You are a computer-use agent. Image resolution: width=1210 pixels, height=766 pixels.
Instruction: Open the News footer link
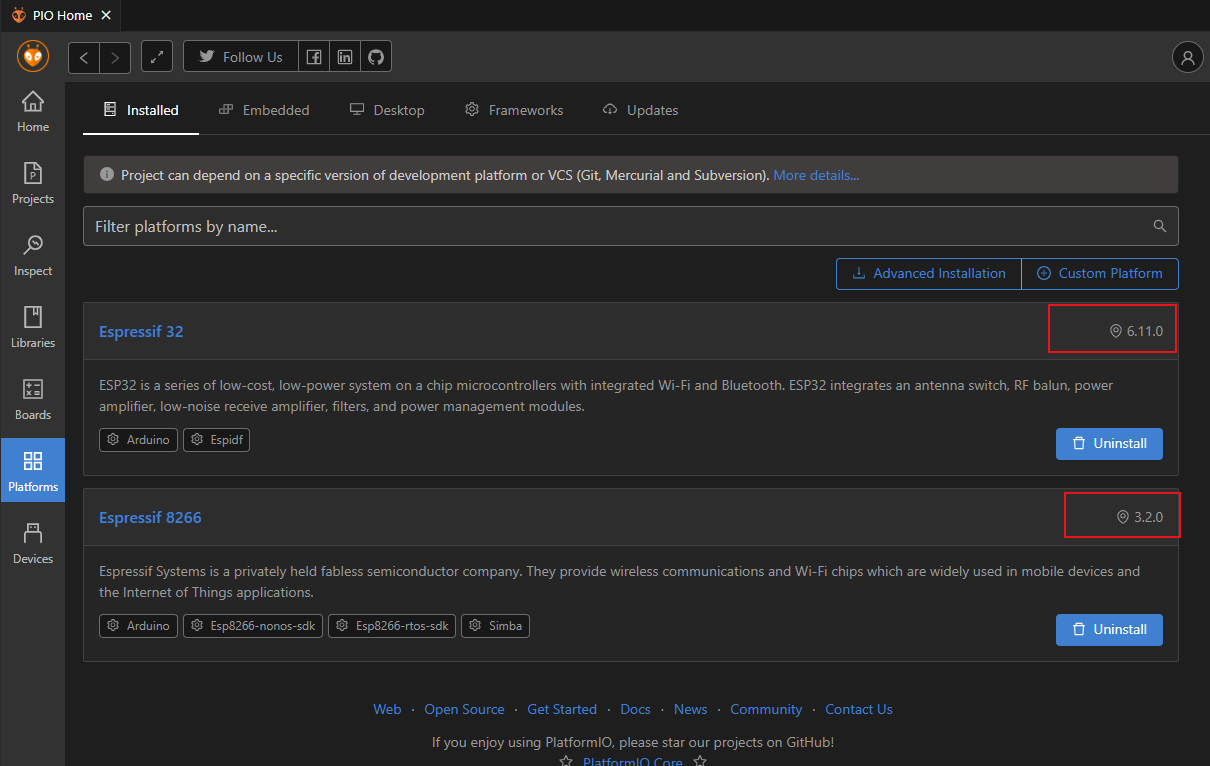click(690, 709)
